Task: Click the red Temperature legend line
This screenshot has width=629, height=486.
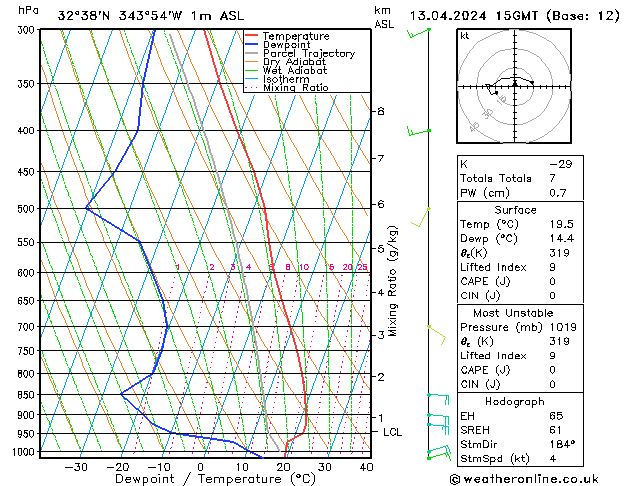Action: [251, 36]
